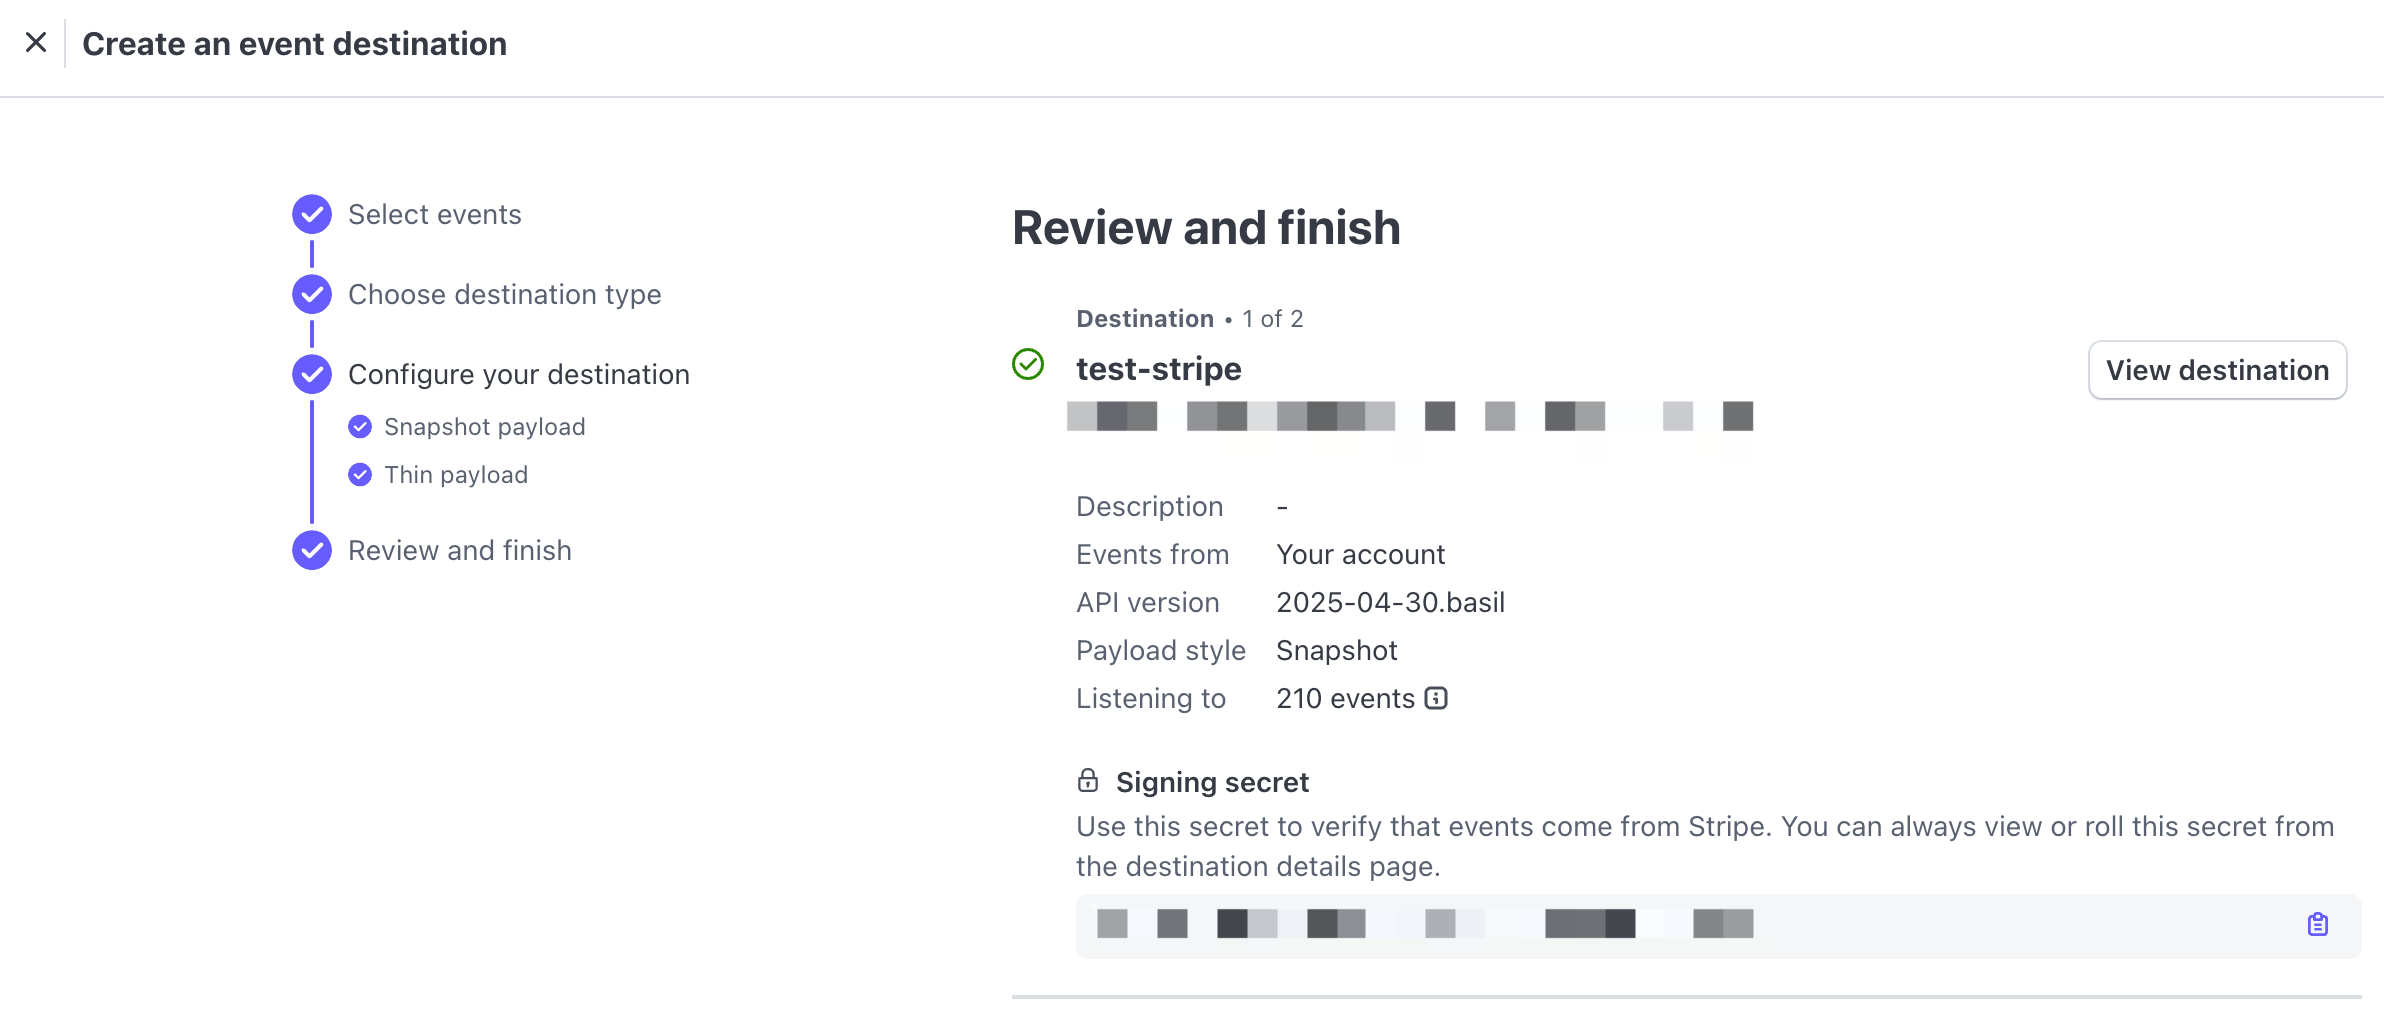Open the Choose destination type step

pos(504,295)
